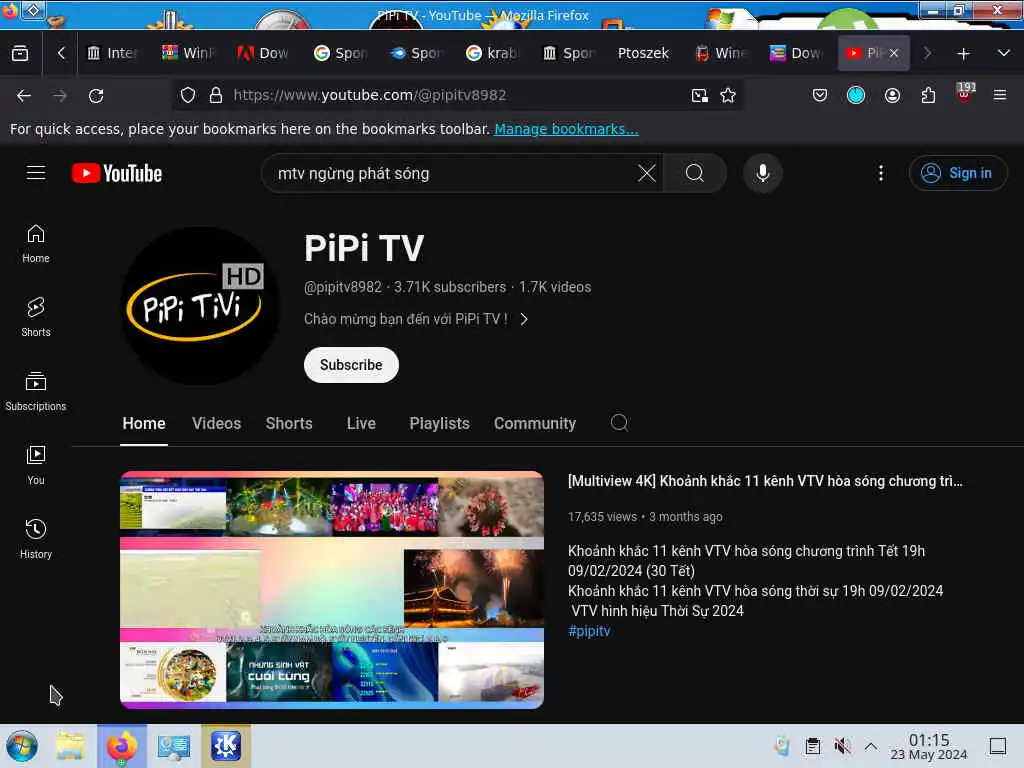Click the address bar URL

[370, 95]
